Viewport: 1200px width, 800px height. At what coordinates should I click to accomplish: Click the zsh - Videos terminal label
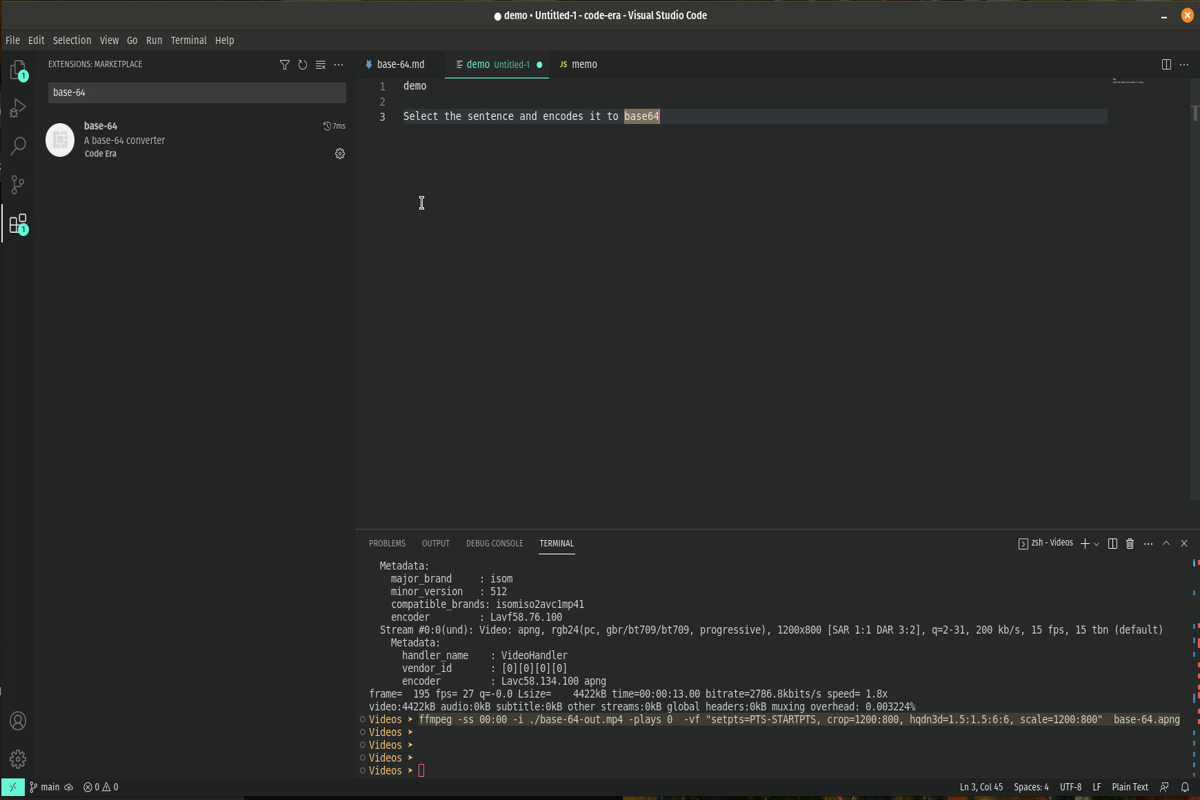pyautogui.click(x=1046, y=543)
